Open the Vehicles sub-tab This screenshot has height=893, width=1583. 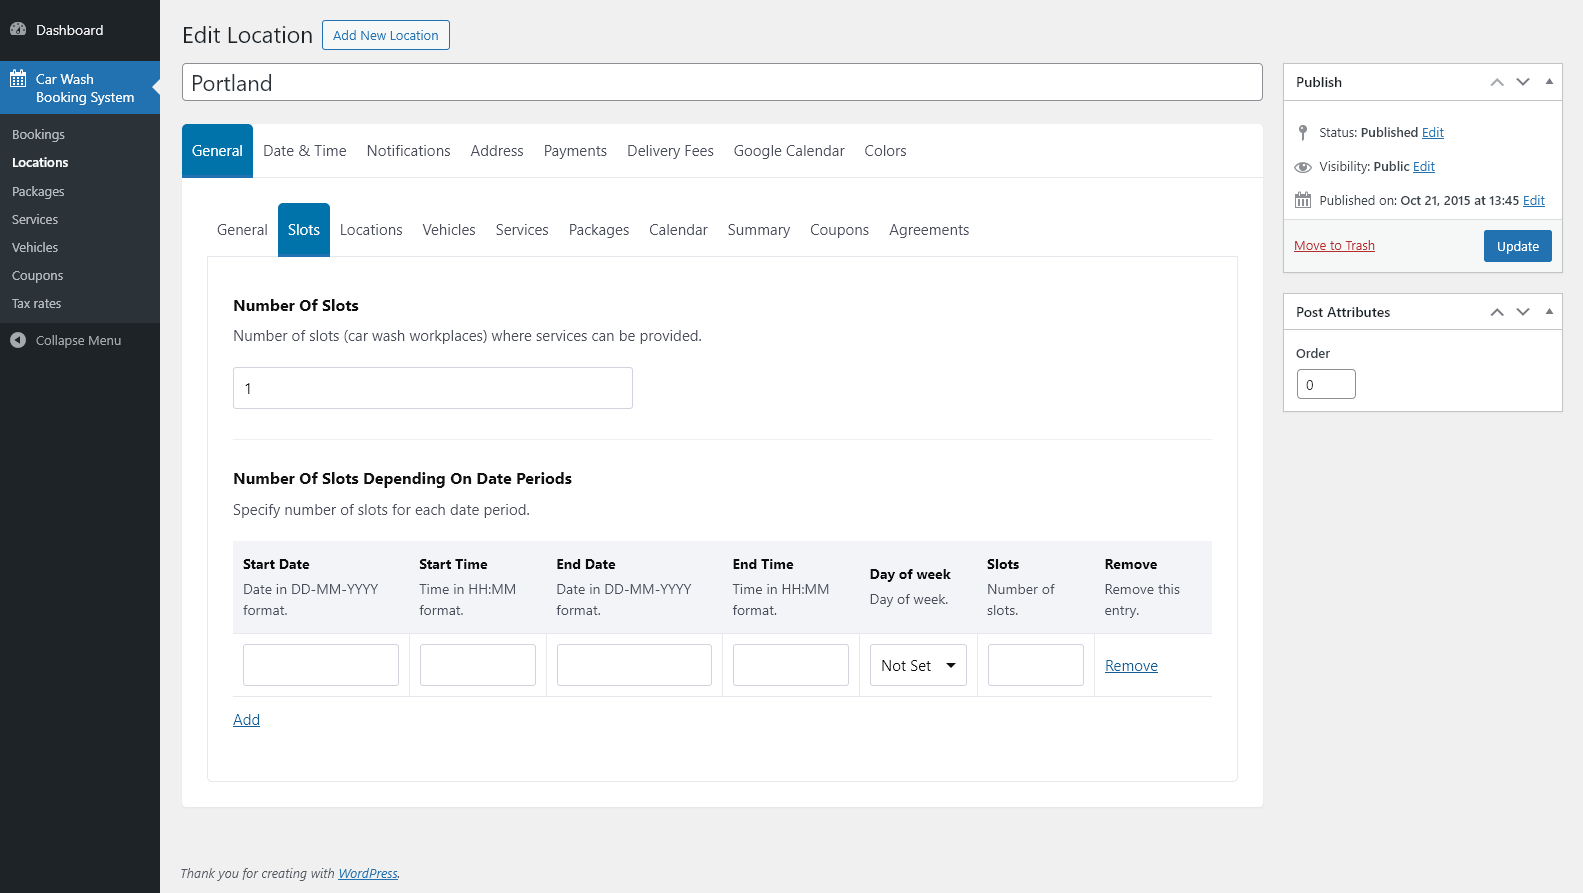click(449, 230)
